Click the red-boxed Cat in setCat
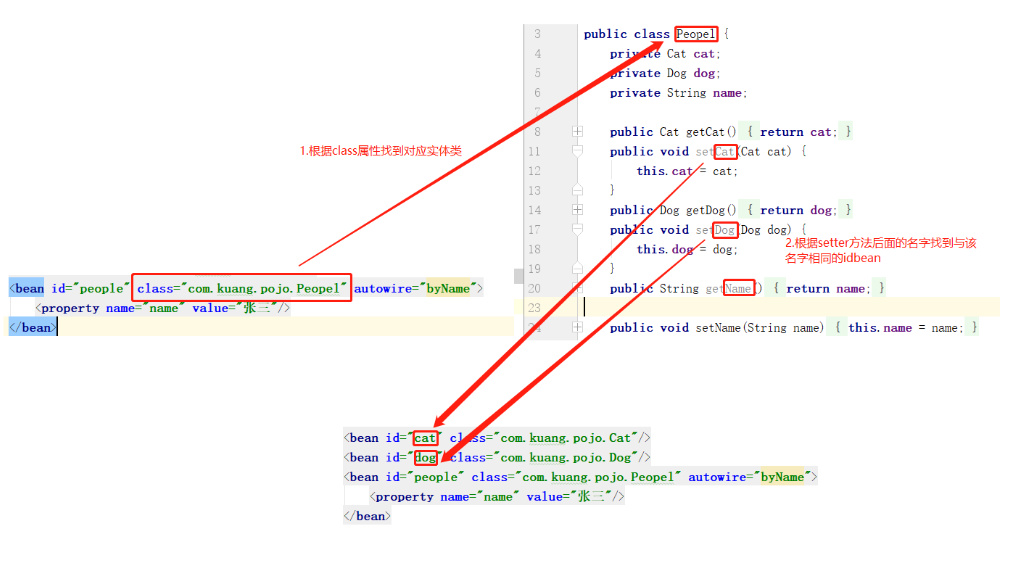 coord(725,152)
